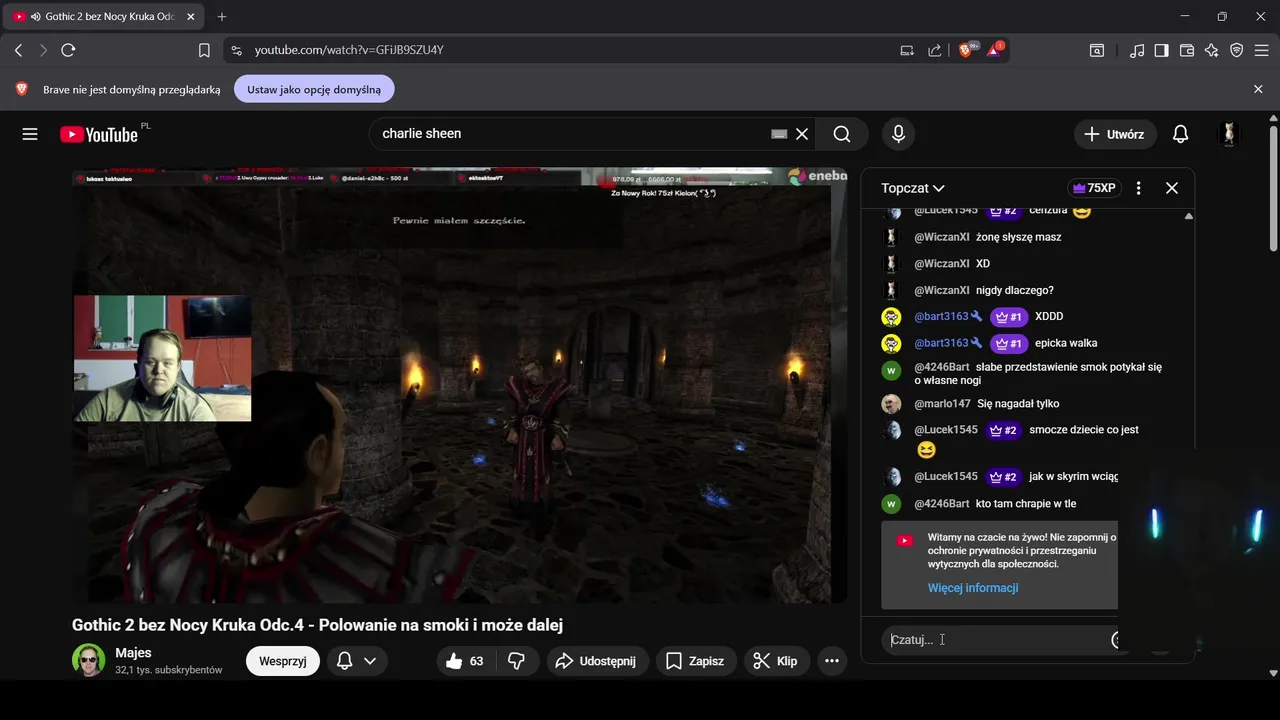Click the #1 crown badge beside XDDD

[1010, 317]
